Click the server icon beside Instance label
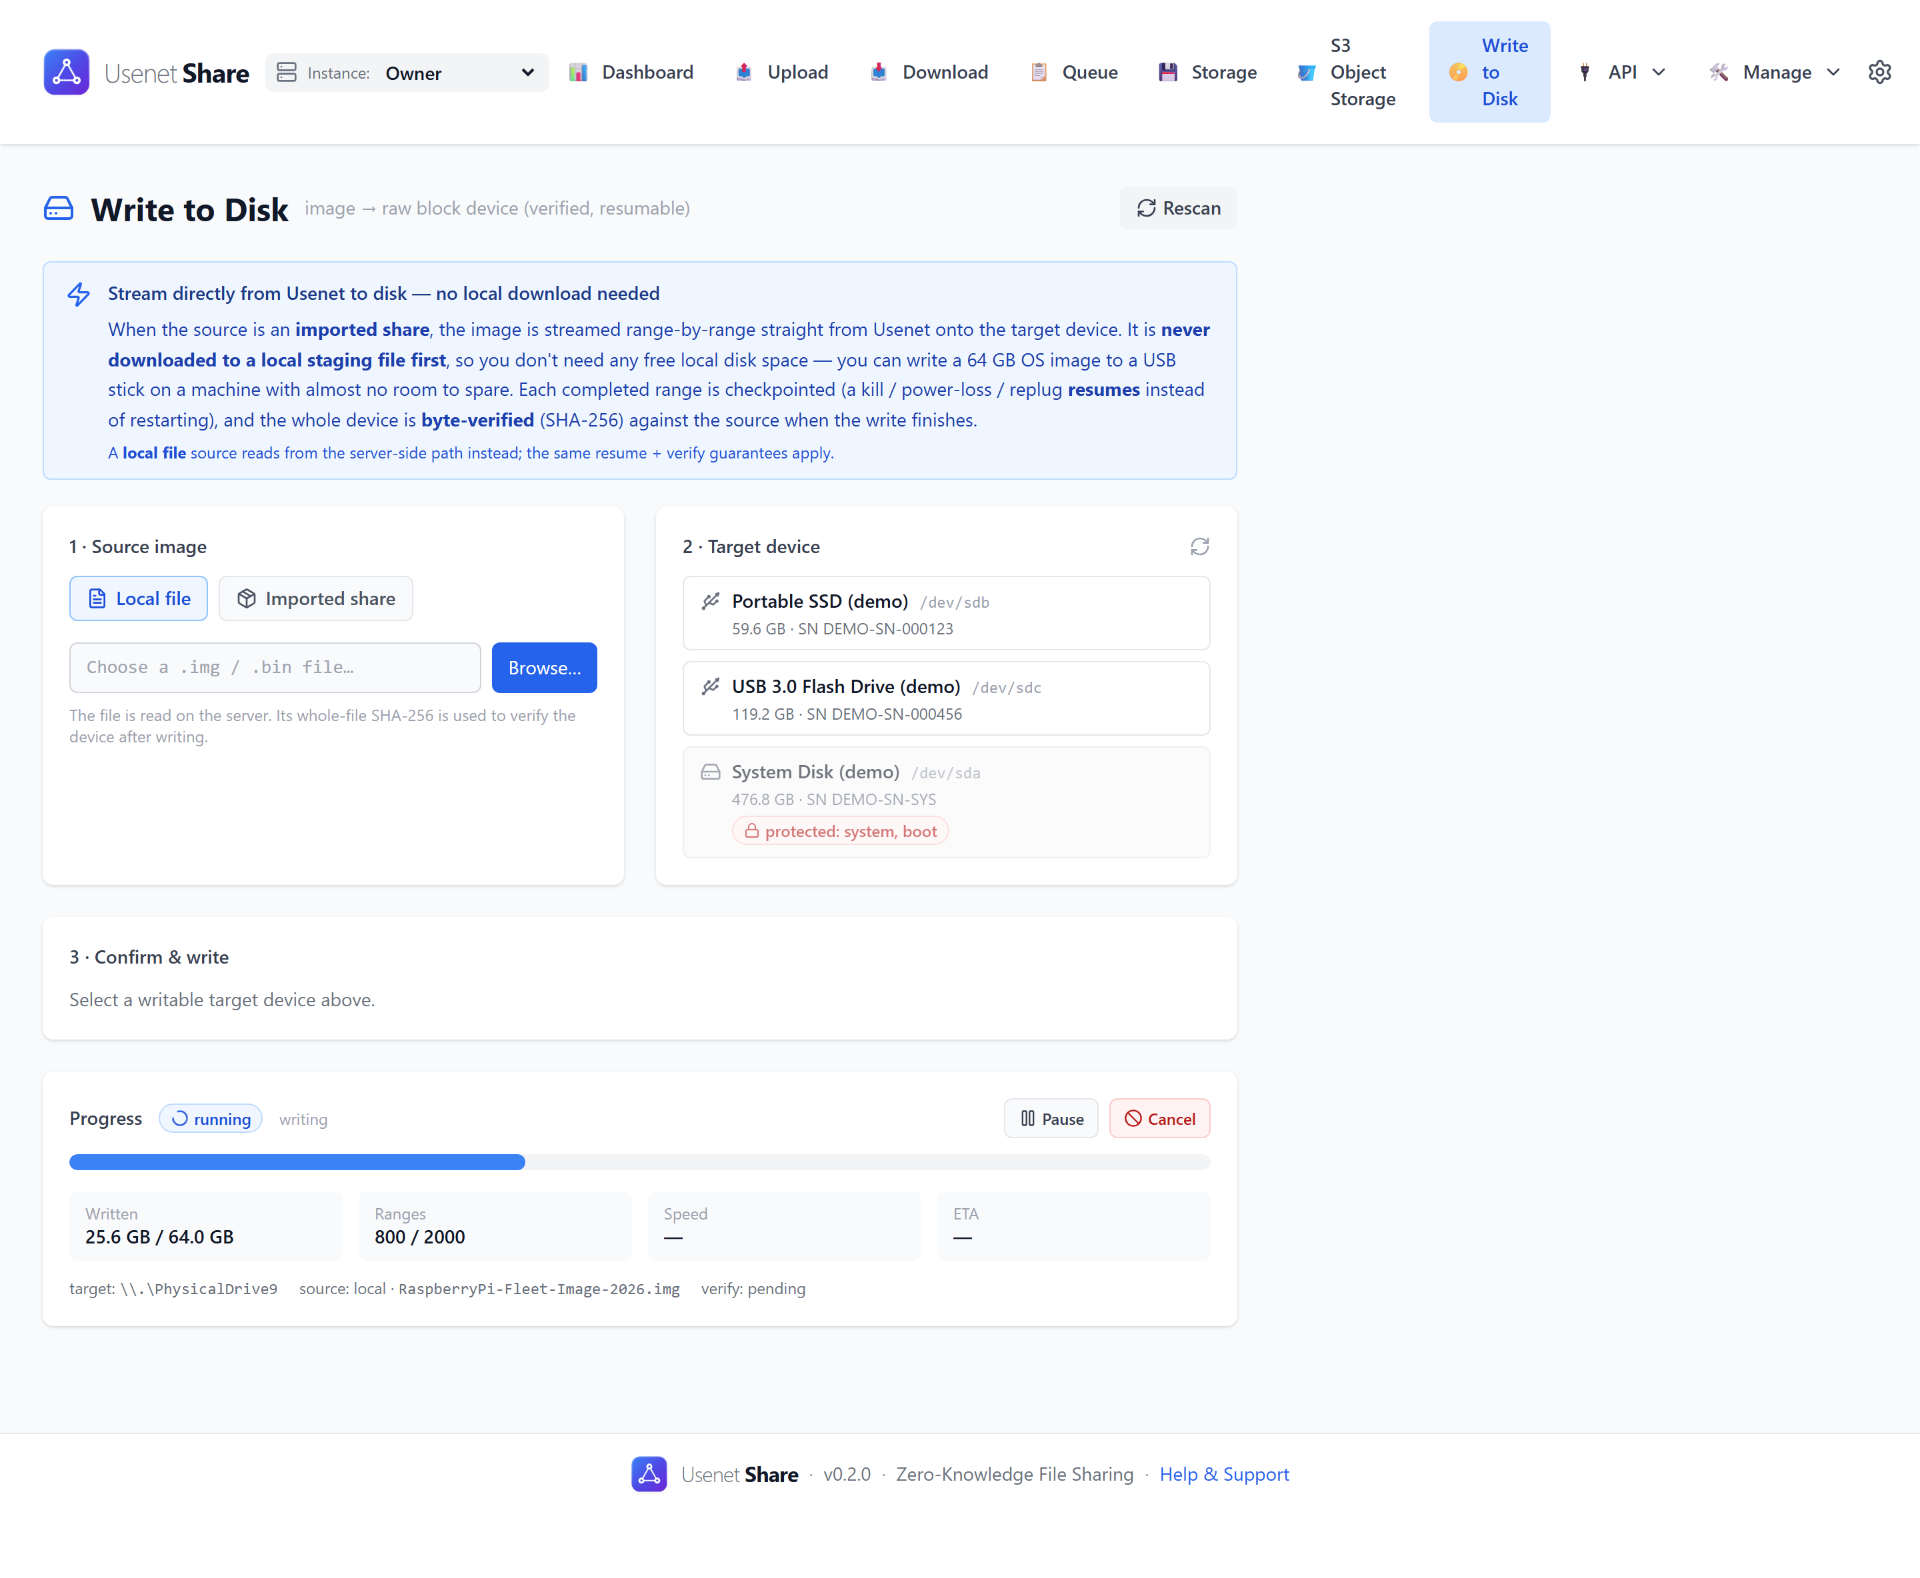 (287, 72)
